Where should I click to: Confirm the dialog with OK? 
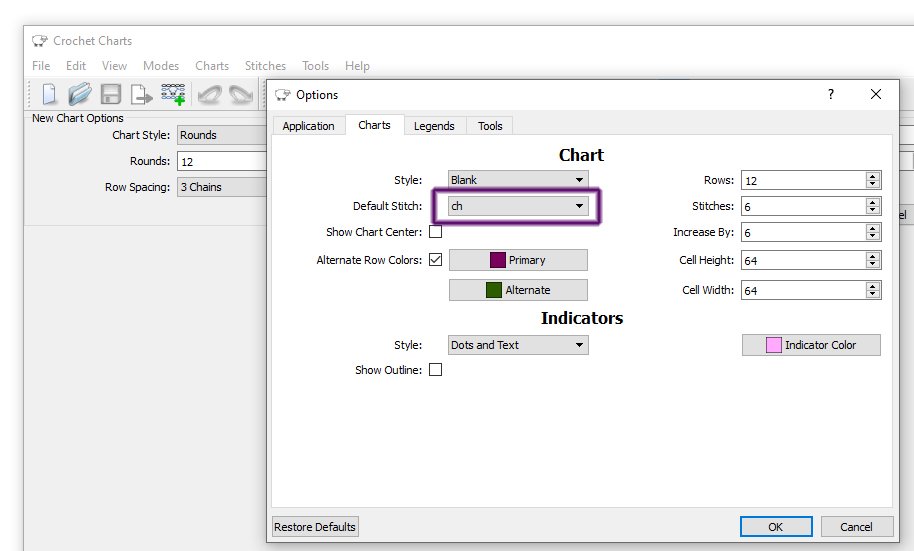pyautogui.click(x=776, y=527)
